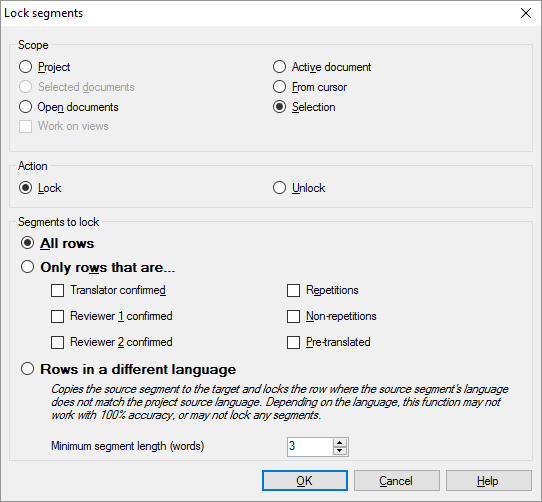542x502 pixels.
Task: Click the Cancel button
Action: [x=397, y=481]
